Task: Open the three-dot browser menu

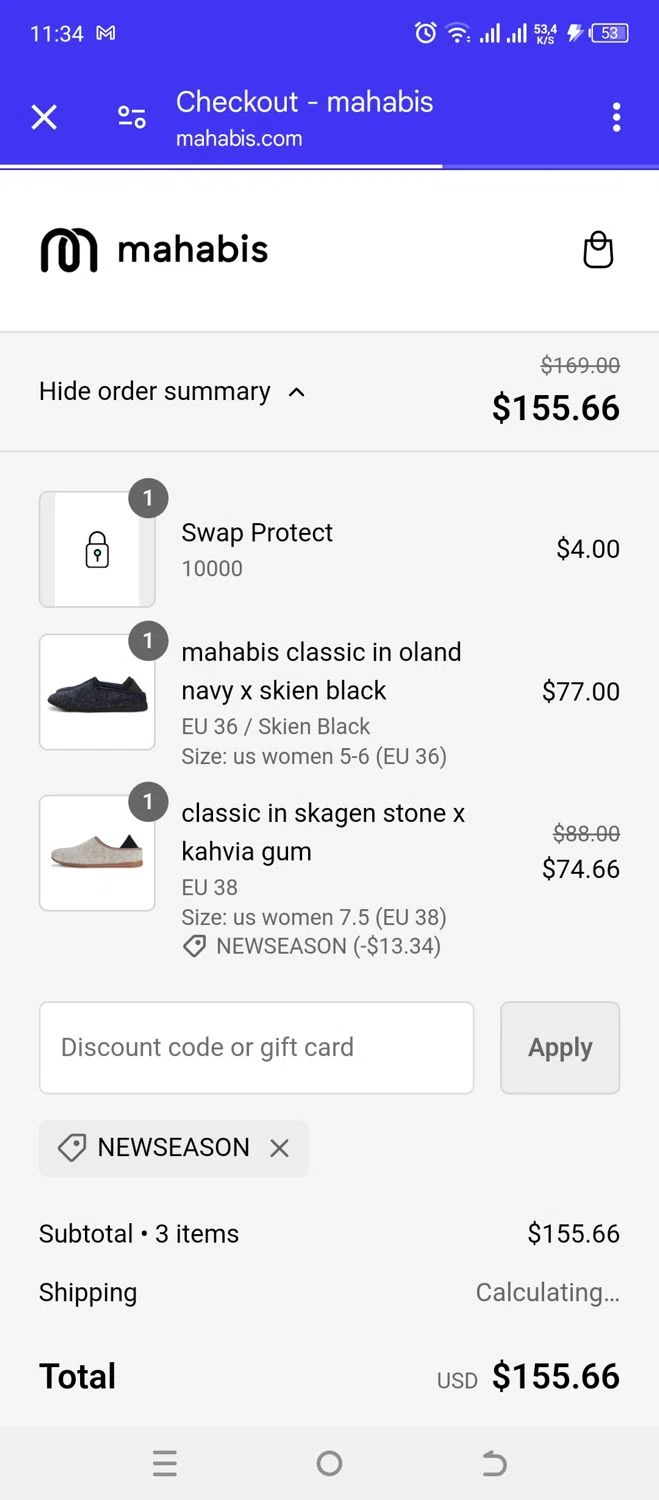Action: click(616, 118)
